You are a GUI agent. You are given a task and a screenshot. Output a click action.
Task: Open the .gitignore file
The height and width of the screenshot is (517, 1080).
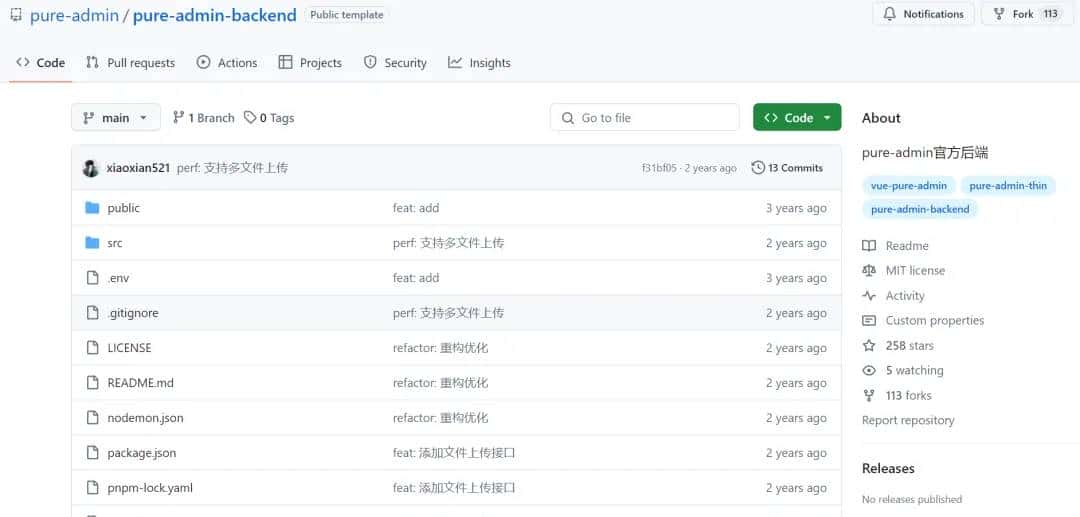tap(133, 313)
